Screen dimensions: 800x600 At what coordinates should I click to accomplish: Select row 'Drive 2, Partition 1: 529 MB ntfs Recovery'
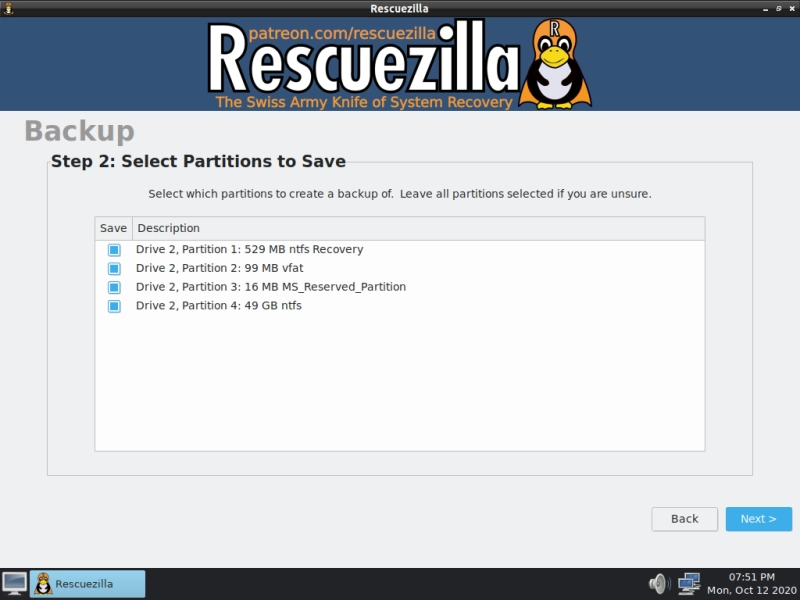[x=399, y=249]
